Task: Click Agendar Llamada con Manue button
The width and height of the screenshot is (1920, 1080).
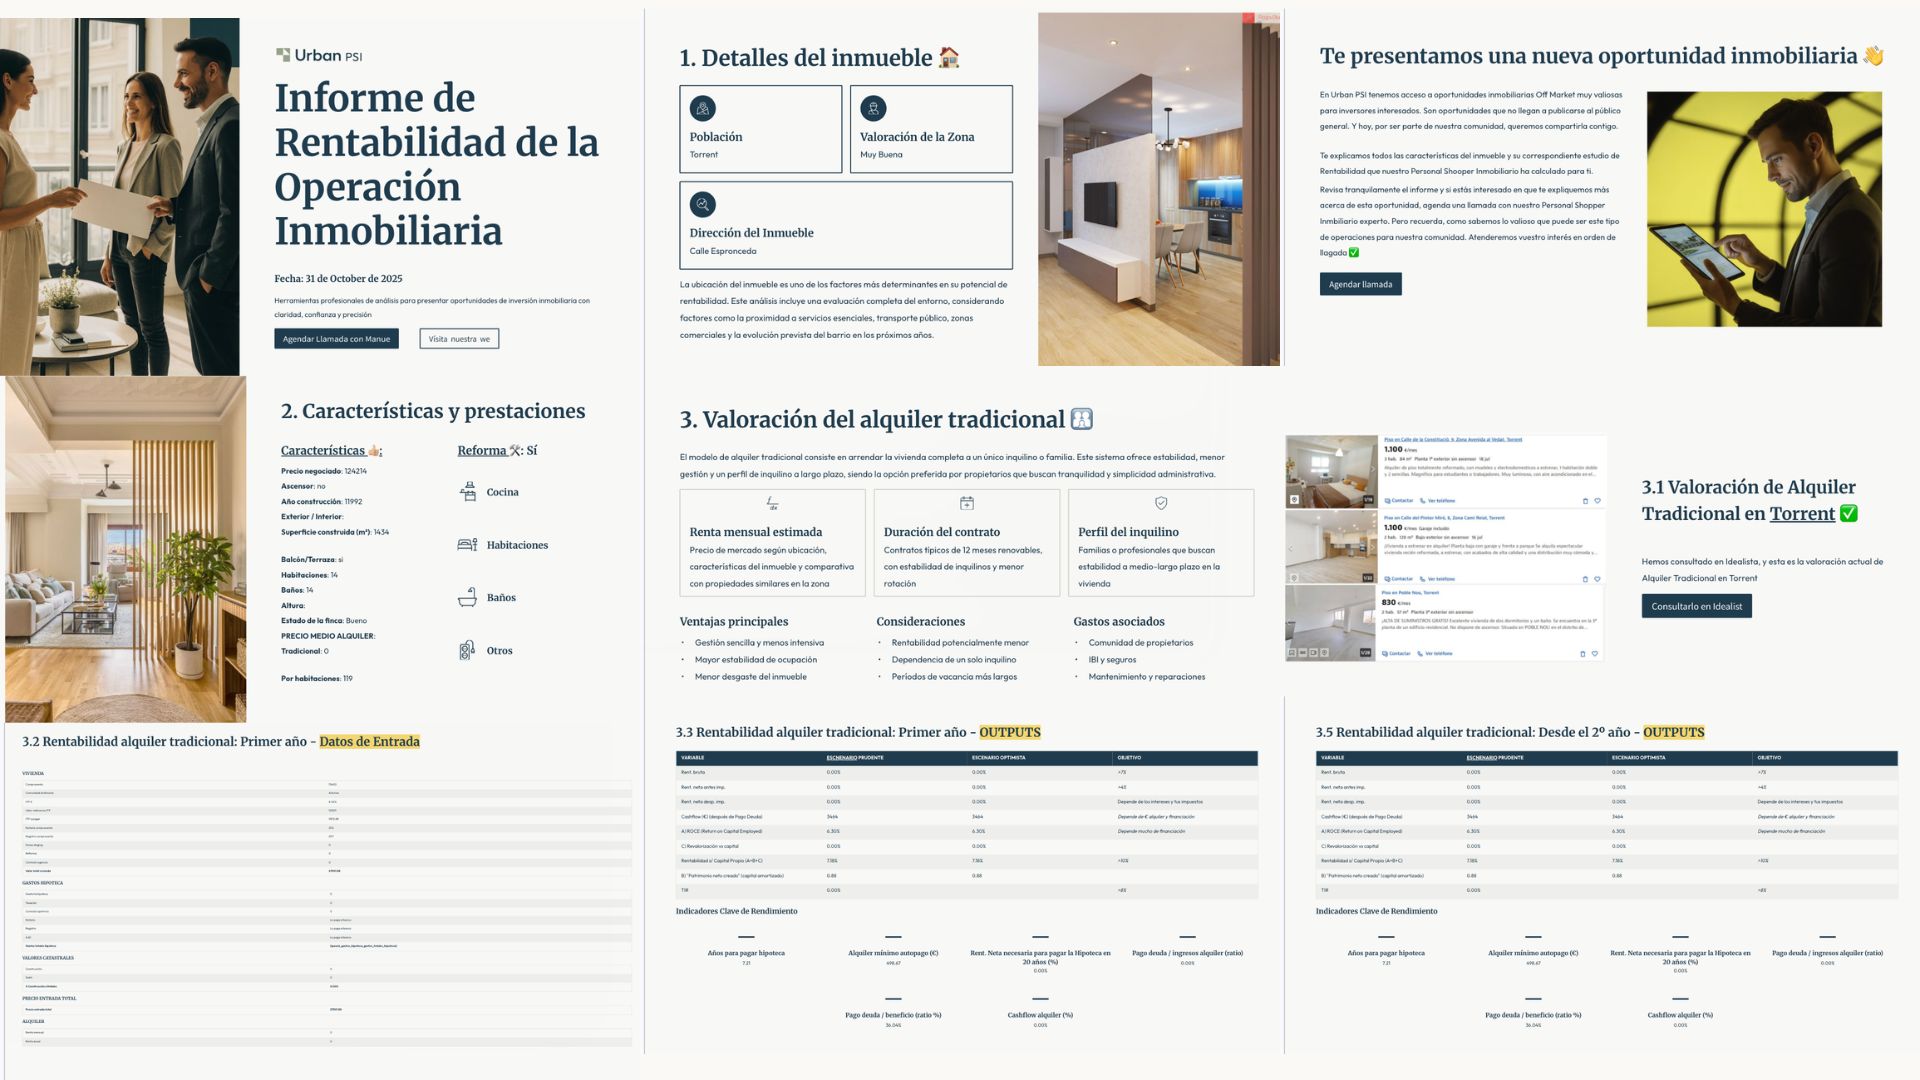Action: click(336, 339)
